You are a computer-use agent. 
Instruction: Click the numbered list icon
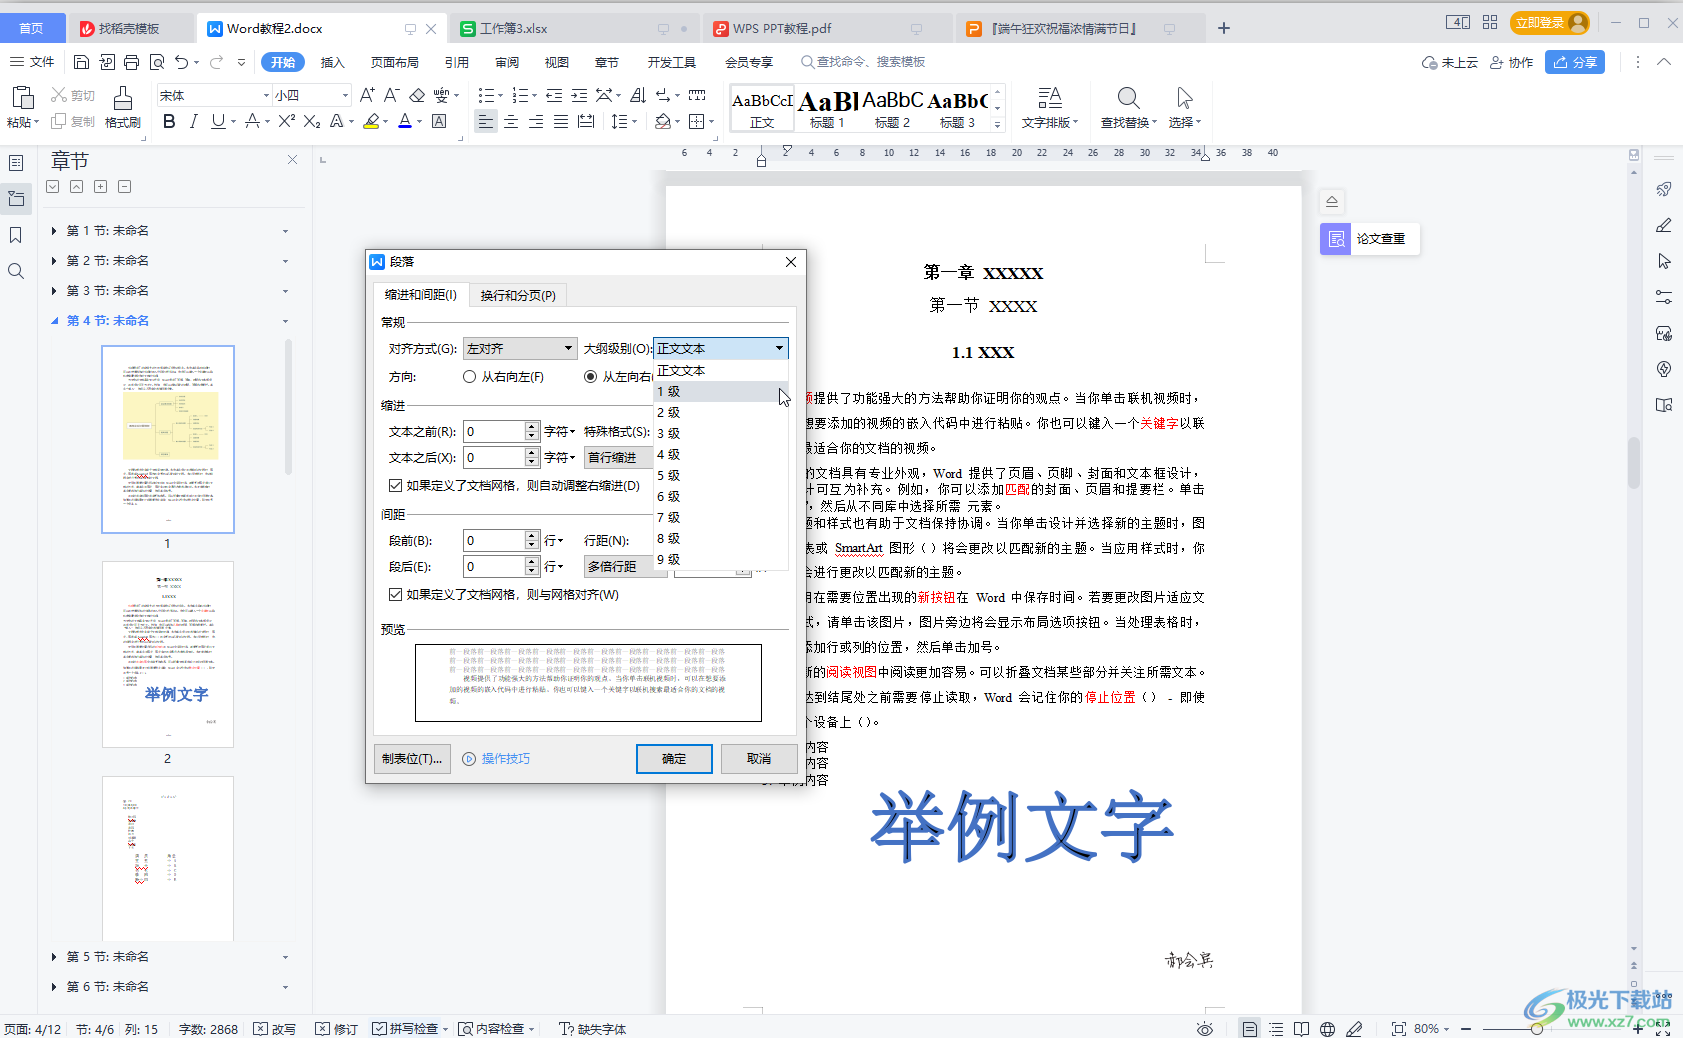pyautogui.click(x=519, y=95)
